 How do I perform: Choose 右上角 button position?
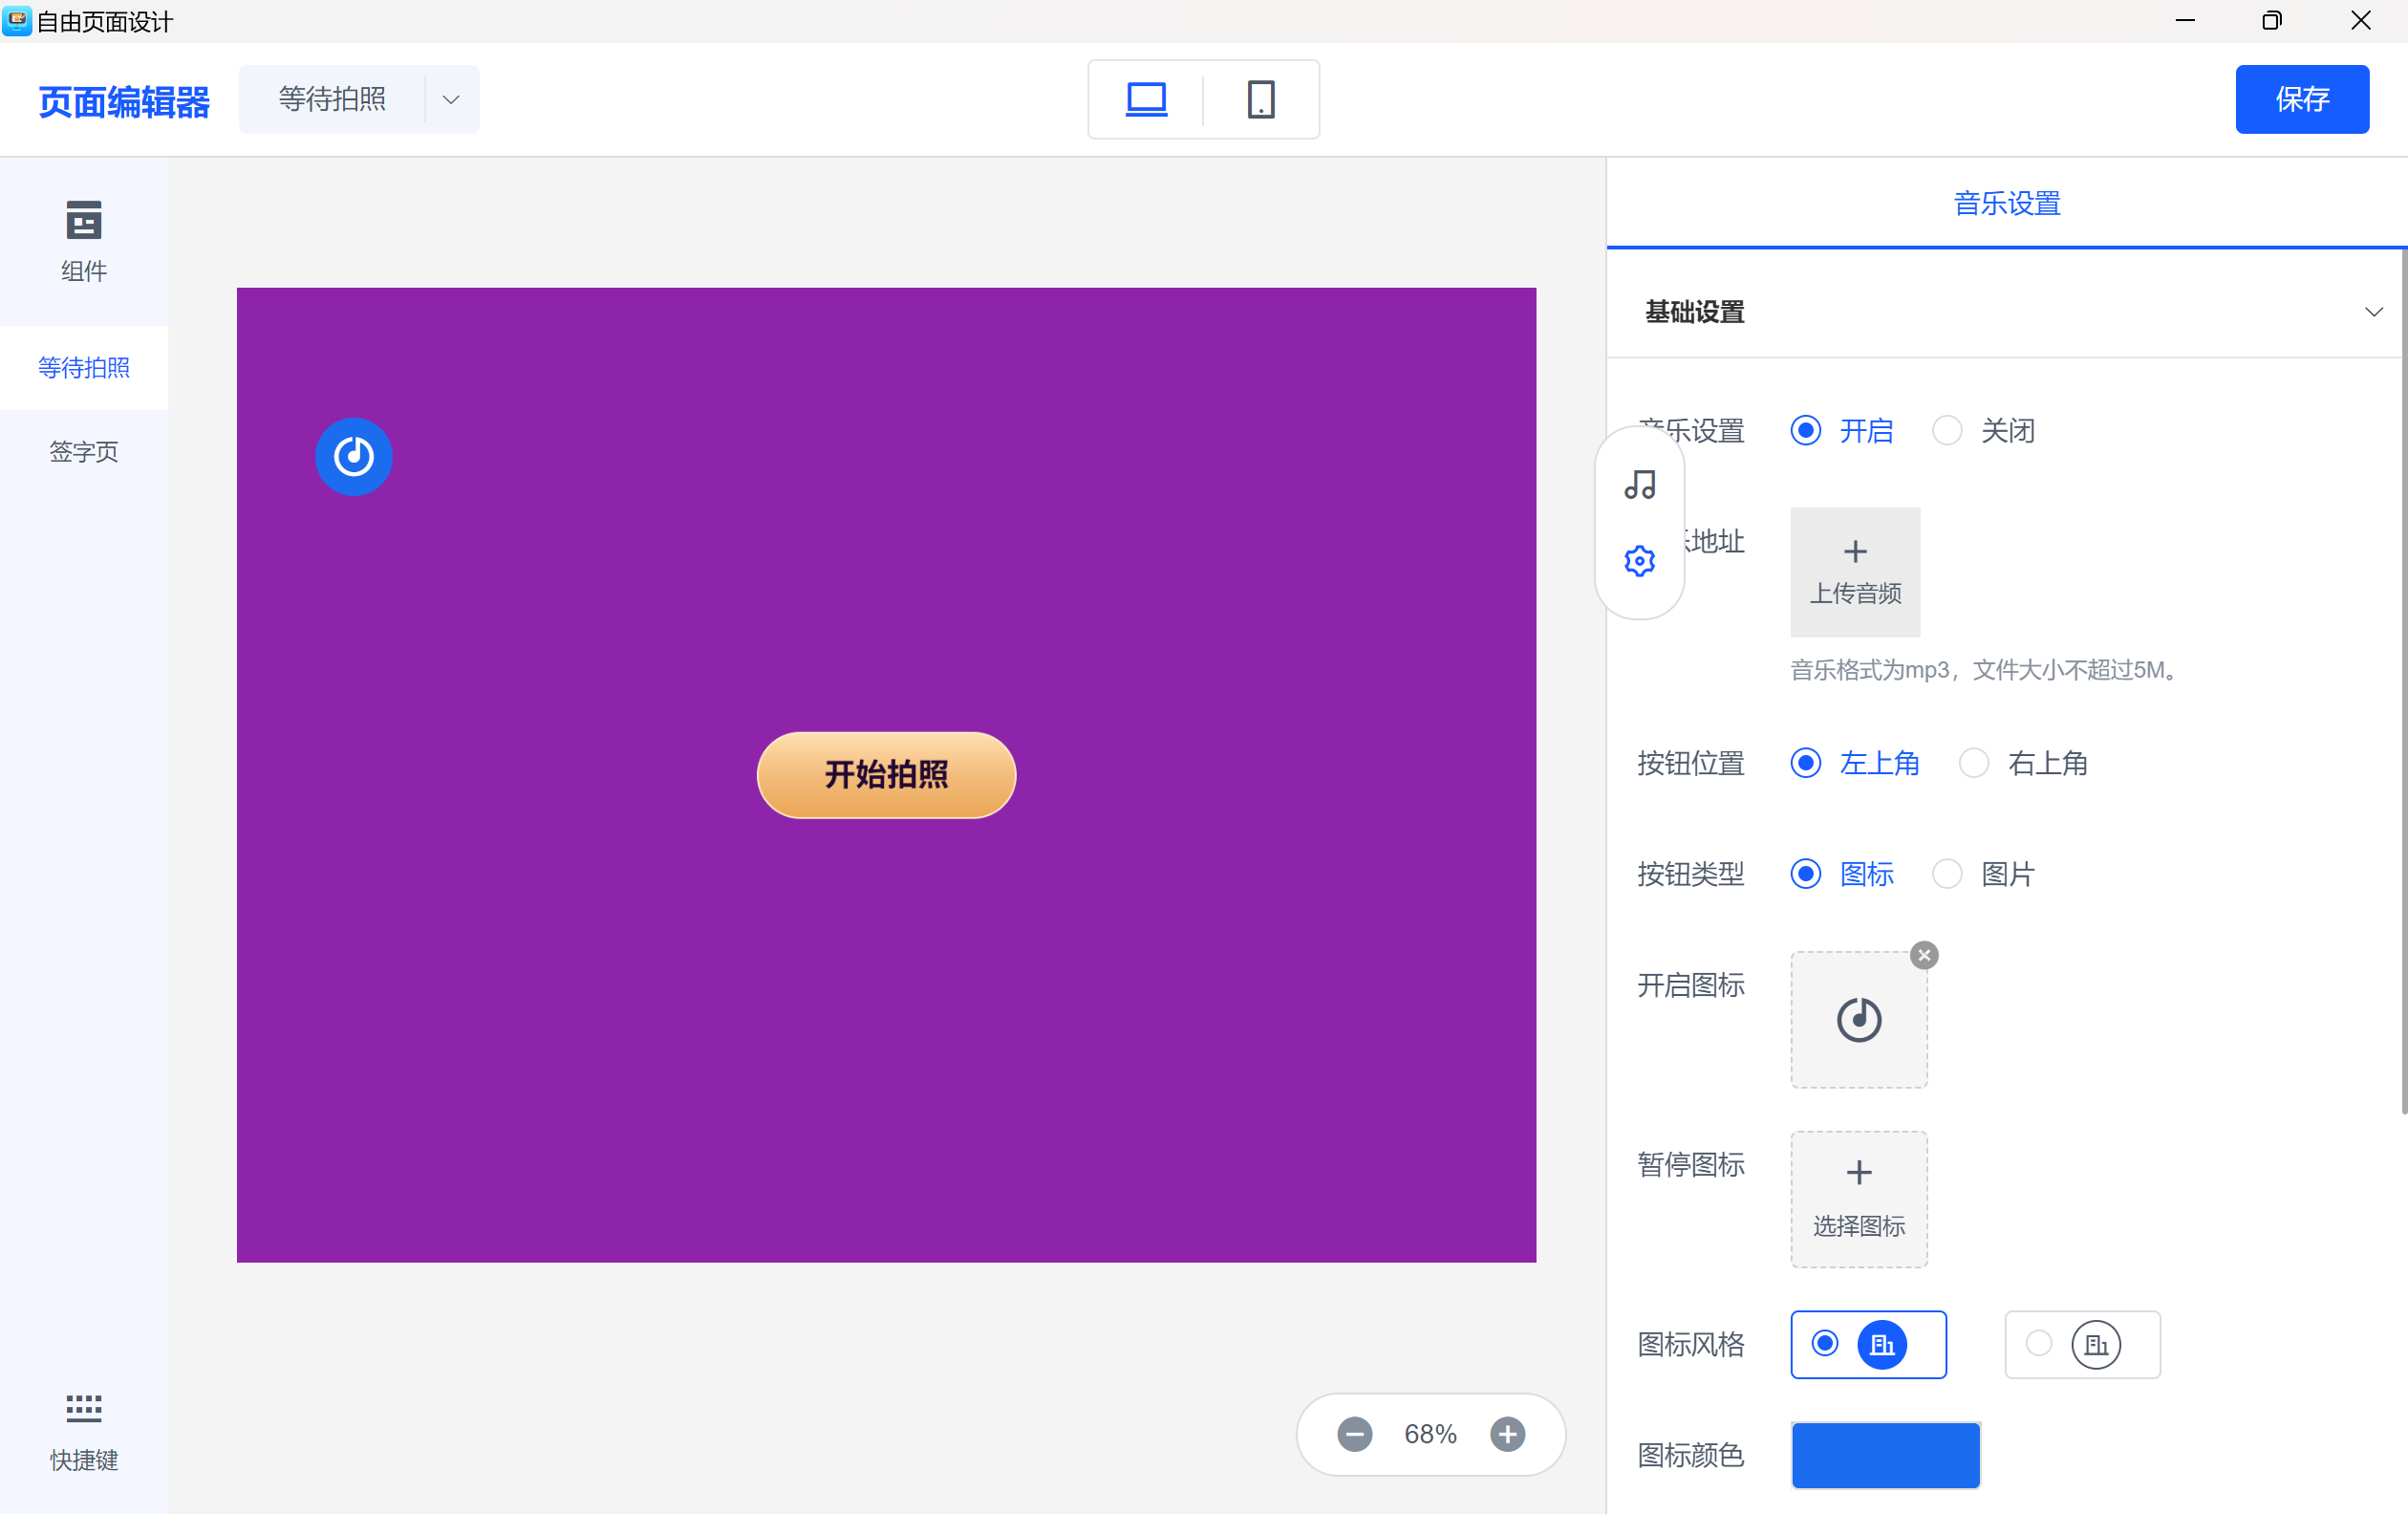1973,763
